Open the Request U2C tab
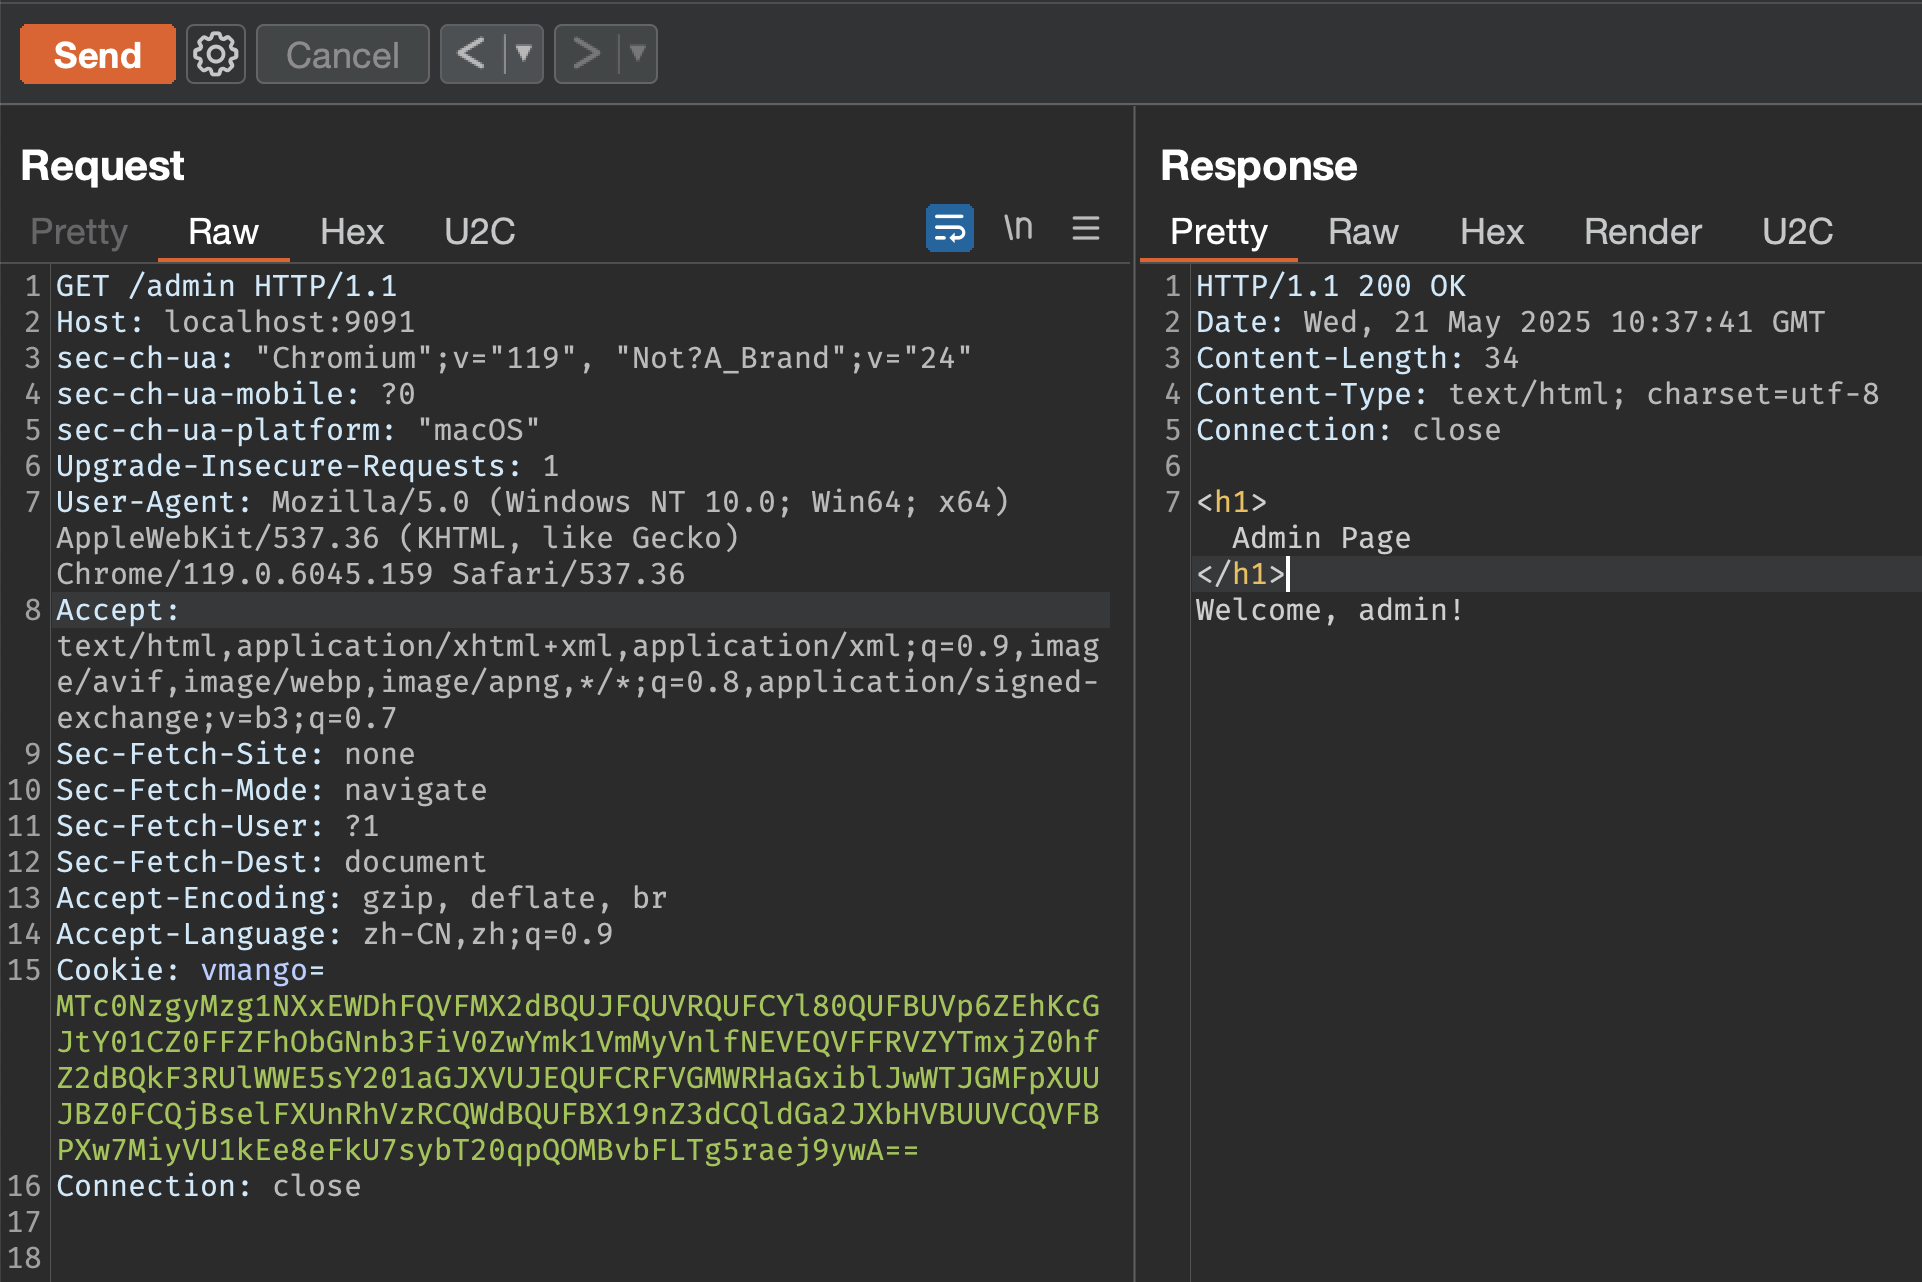 pyautogui.click(x=479, y=232)
